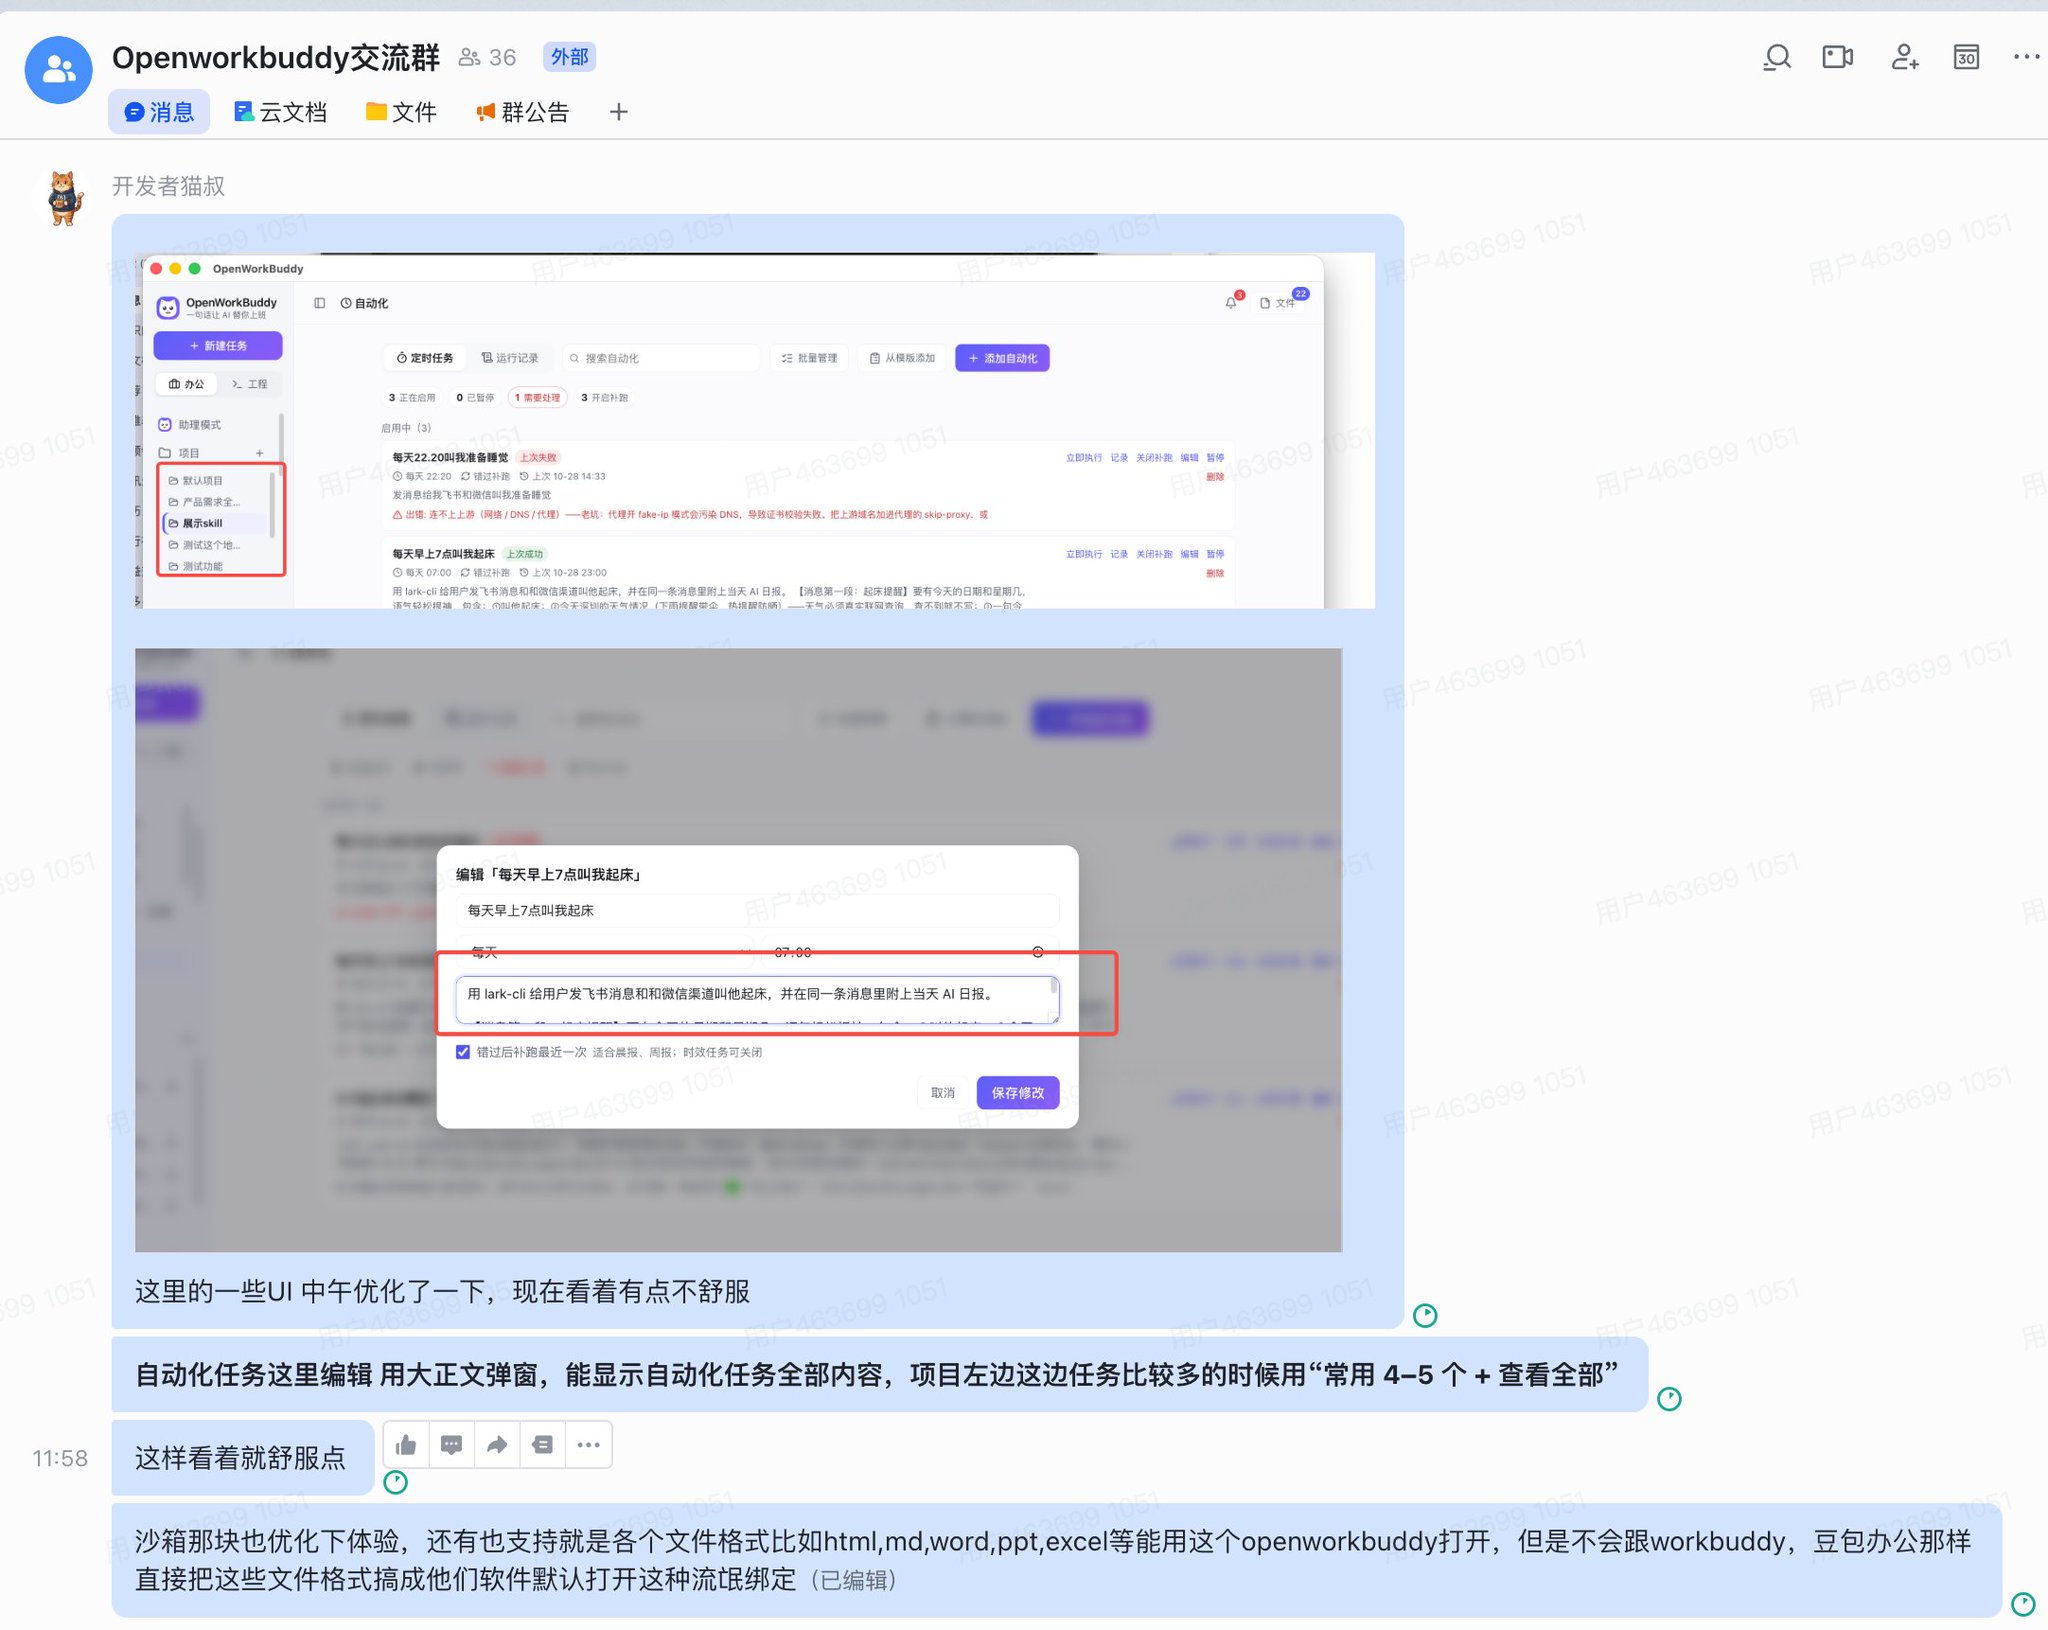The image size is (2048, 1630).
Task: Switch to the 消息 tab
Action: pos(159,112)
